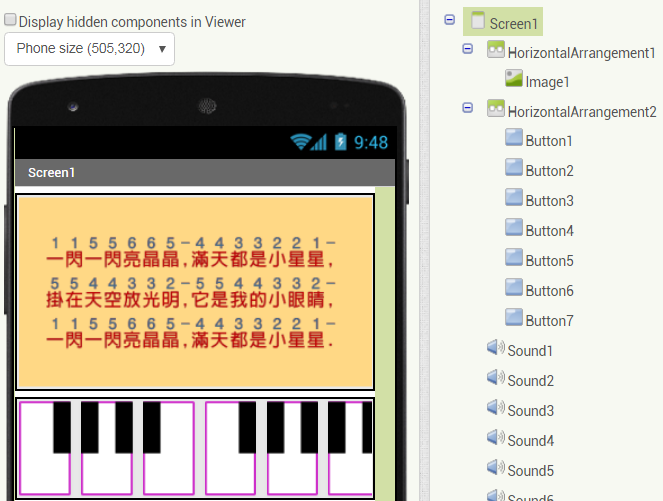Click the Button2 component icon
The image size is (663, 501).
tap(514, 167)
